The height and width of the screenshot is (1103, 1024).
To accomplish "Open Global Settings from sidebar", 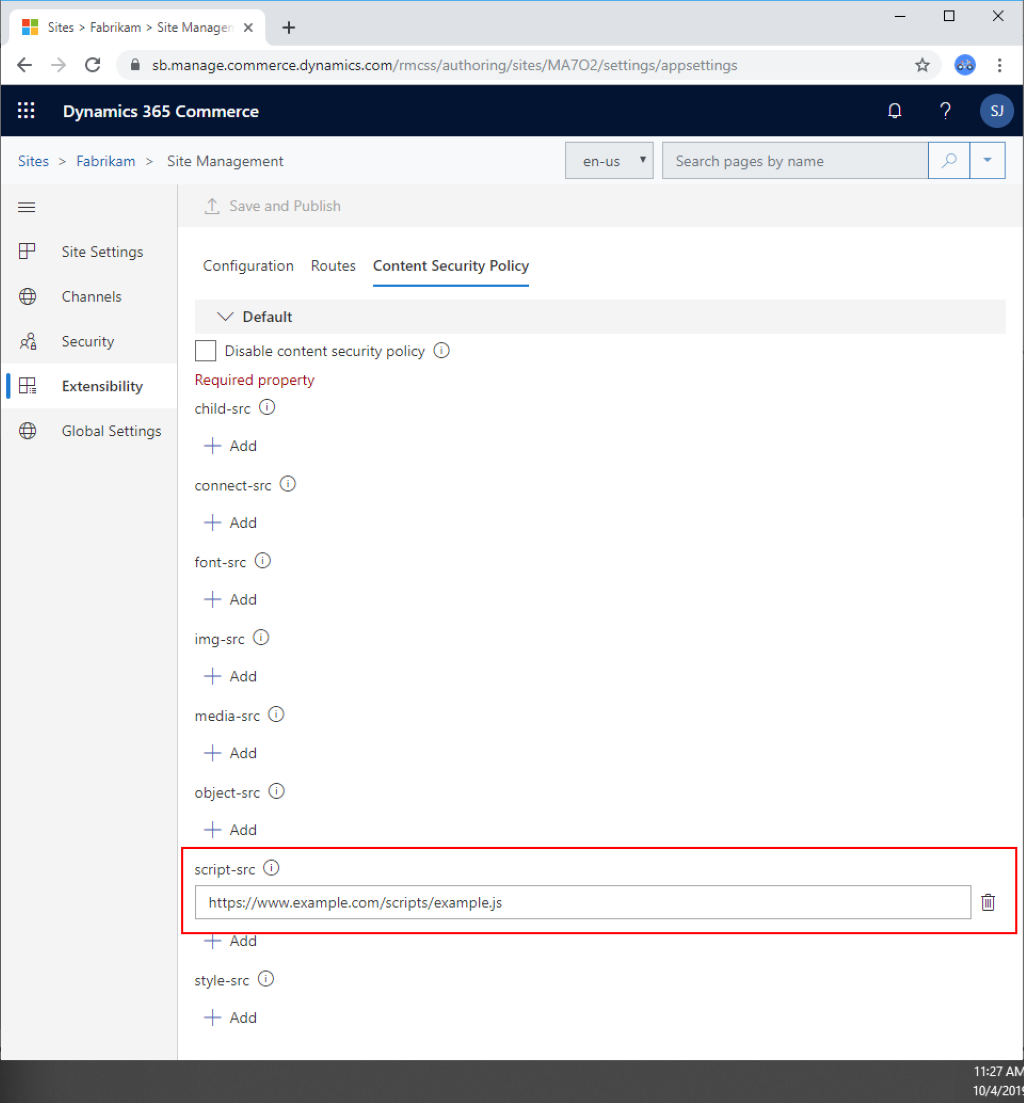I will (111, 430).
